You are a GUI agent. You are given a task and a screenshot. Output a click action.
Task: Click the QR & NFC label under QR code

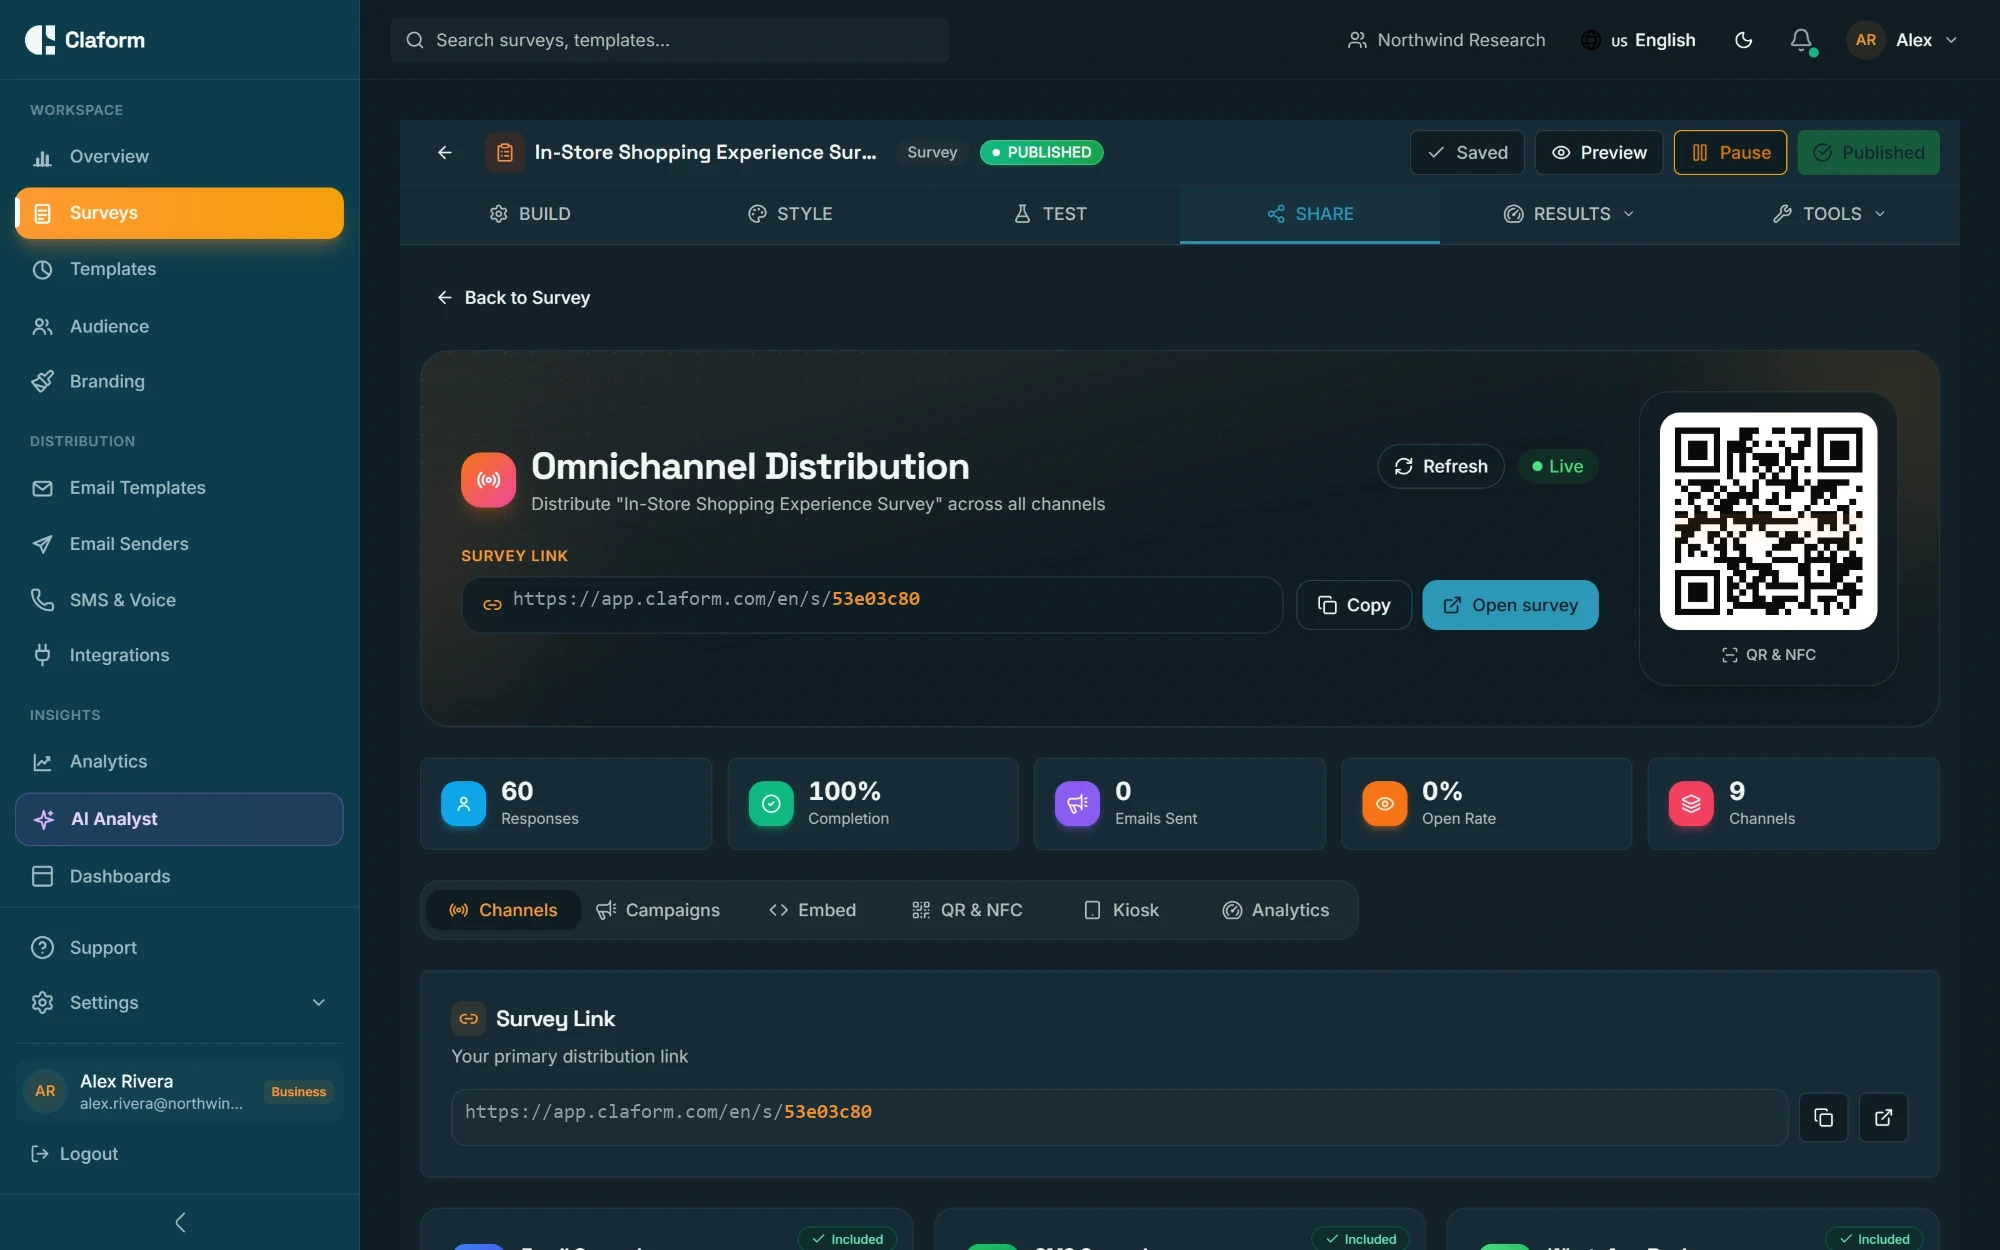pos(1768,655)
